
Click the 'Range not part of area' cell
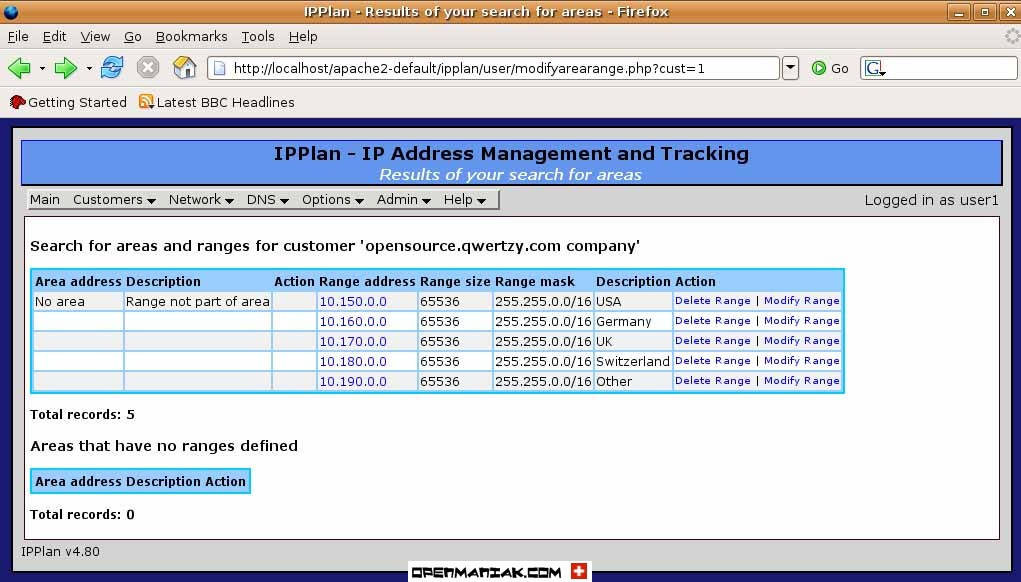coord(197,301)
